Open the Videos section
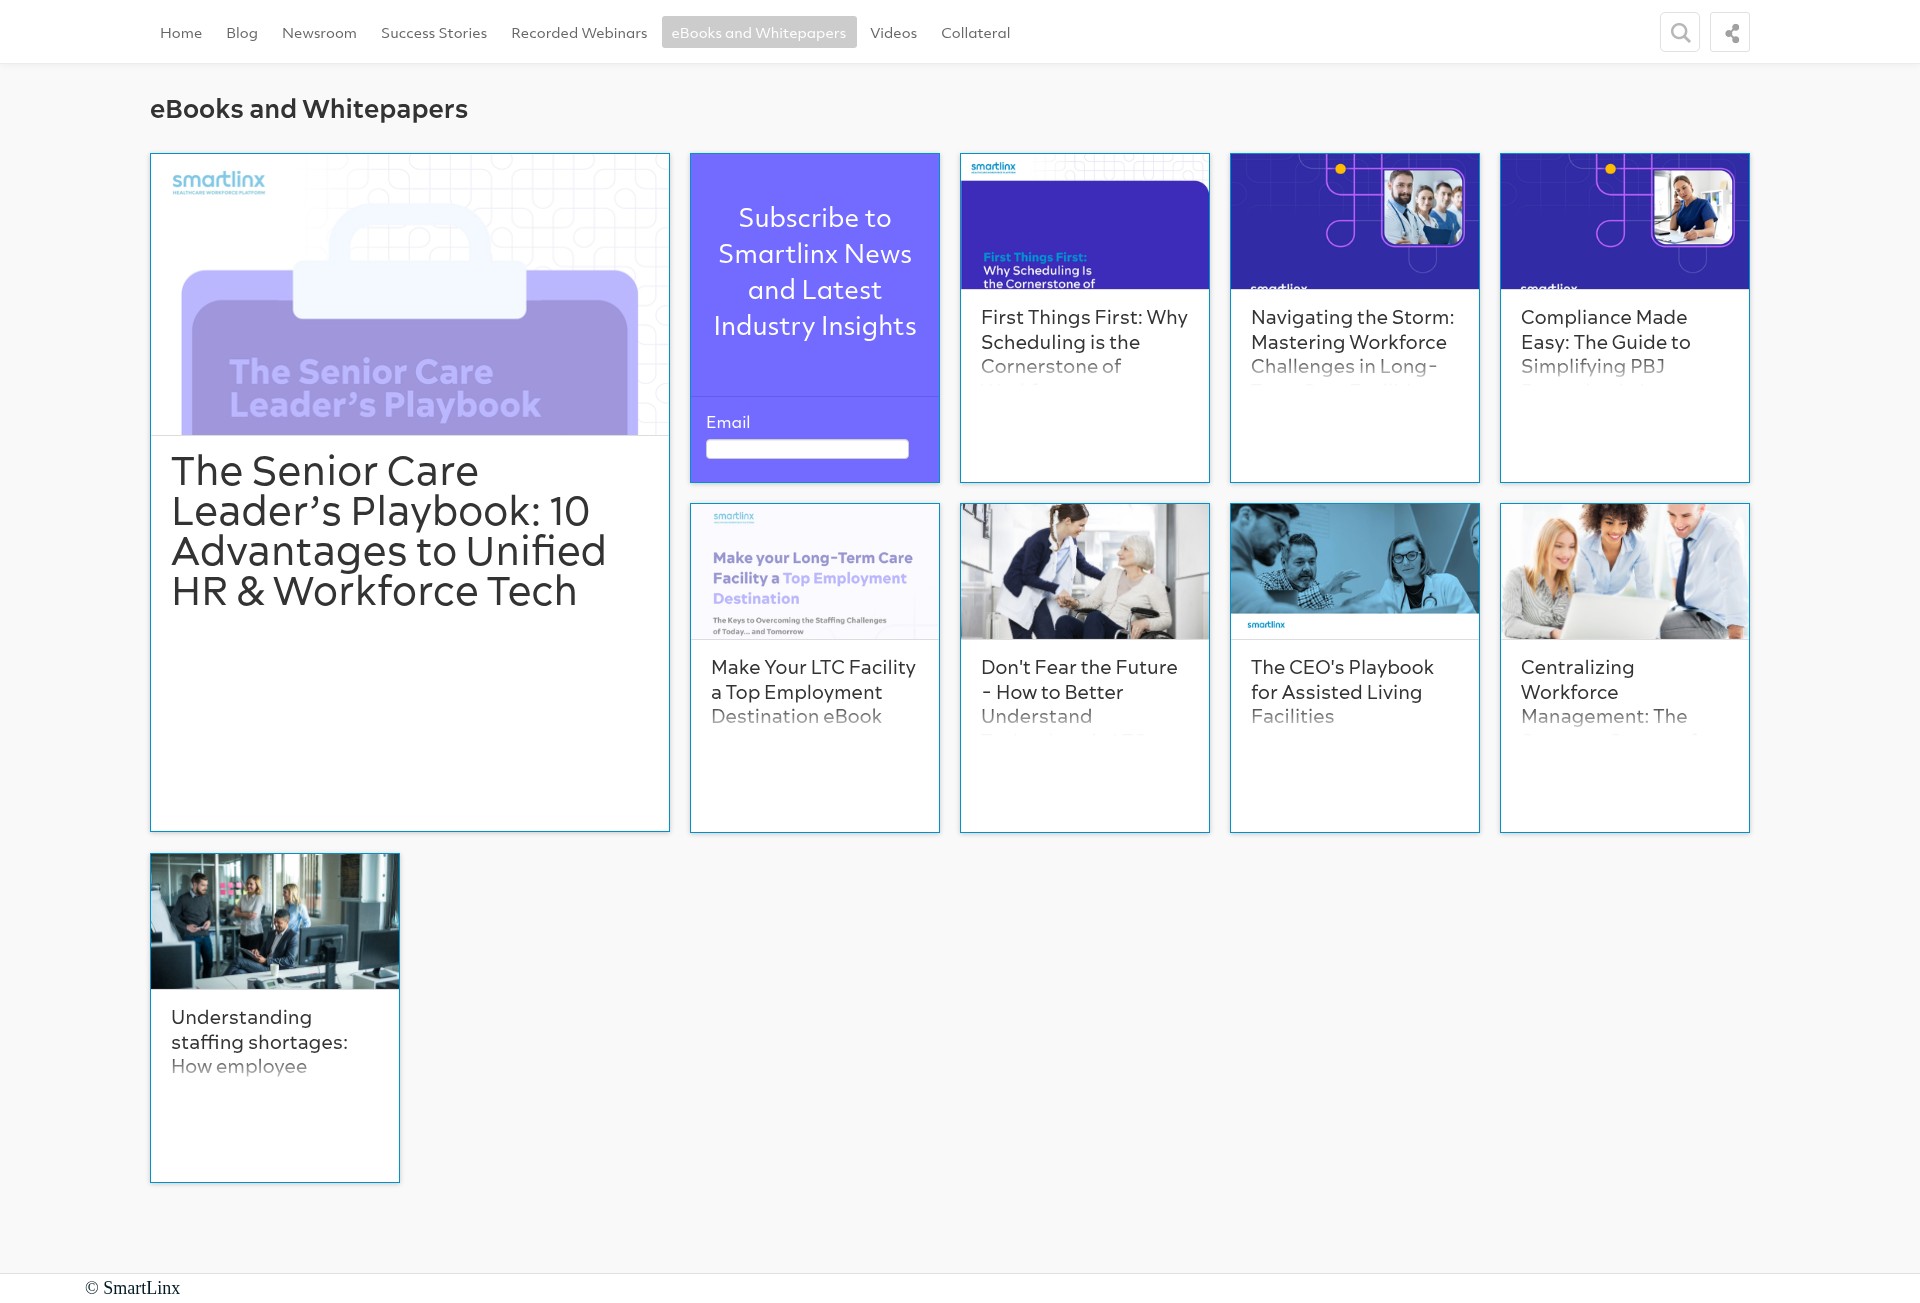Screen dimensions: 1920x1303 (893, 33)
